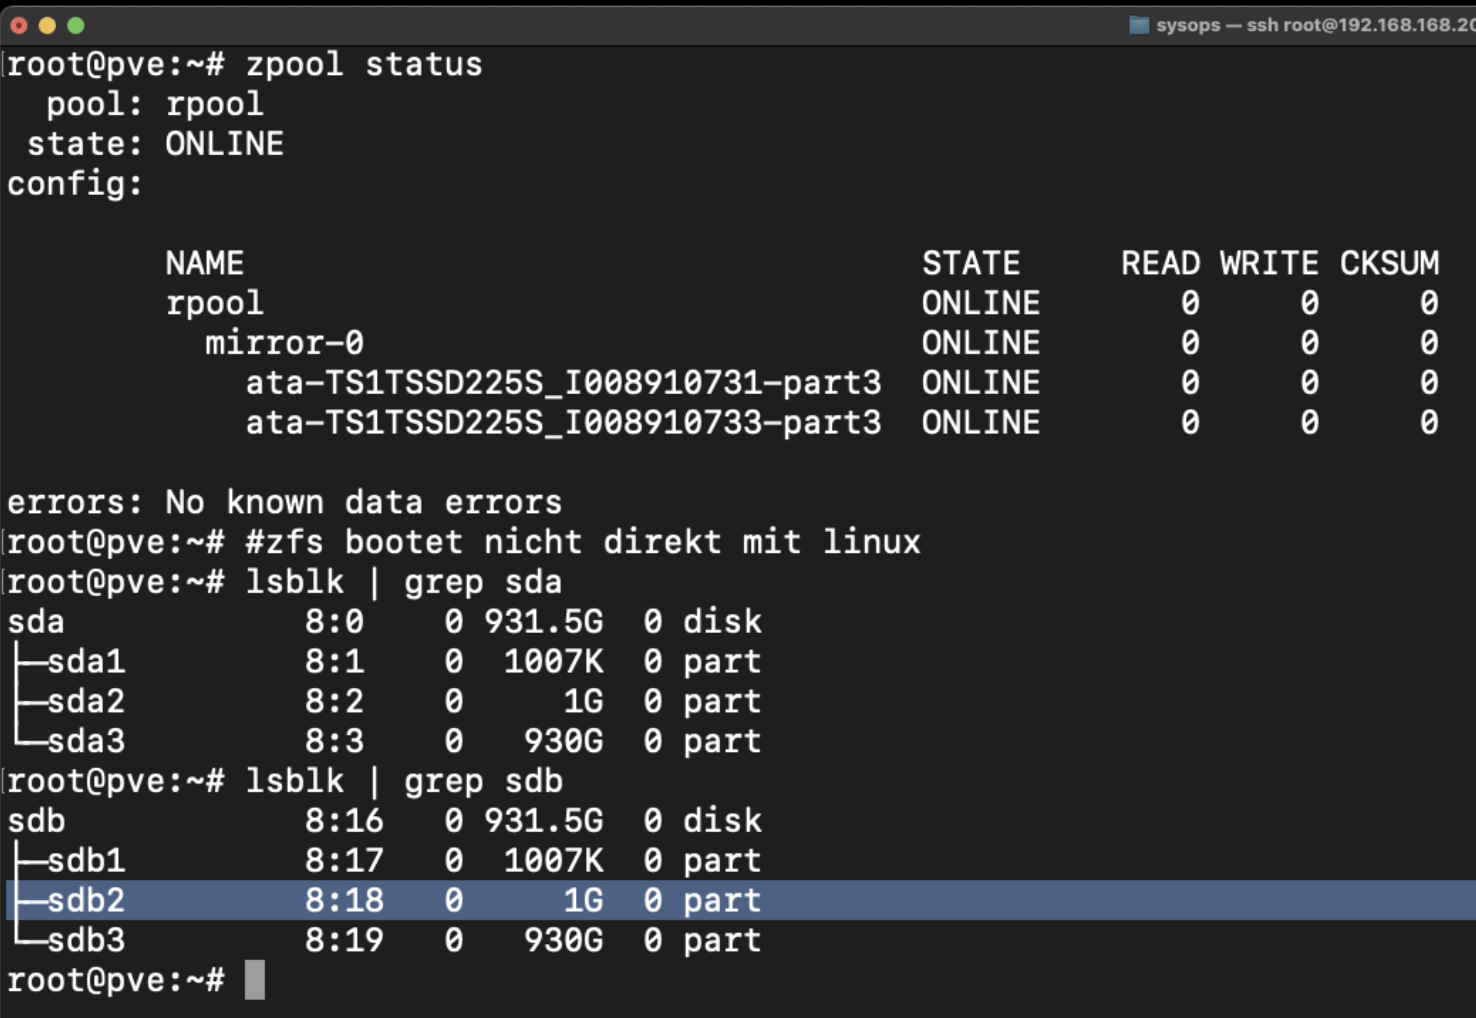Select the CKSUM column header

click(1388, 264)
